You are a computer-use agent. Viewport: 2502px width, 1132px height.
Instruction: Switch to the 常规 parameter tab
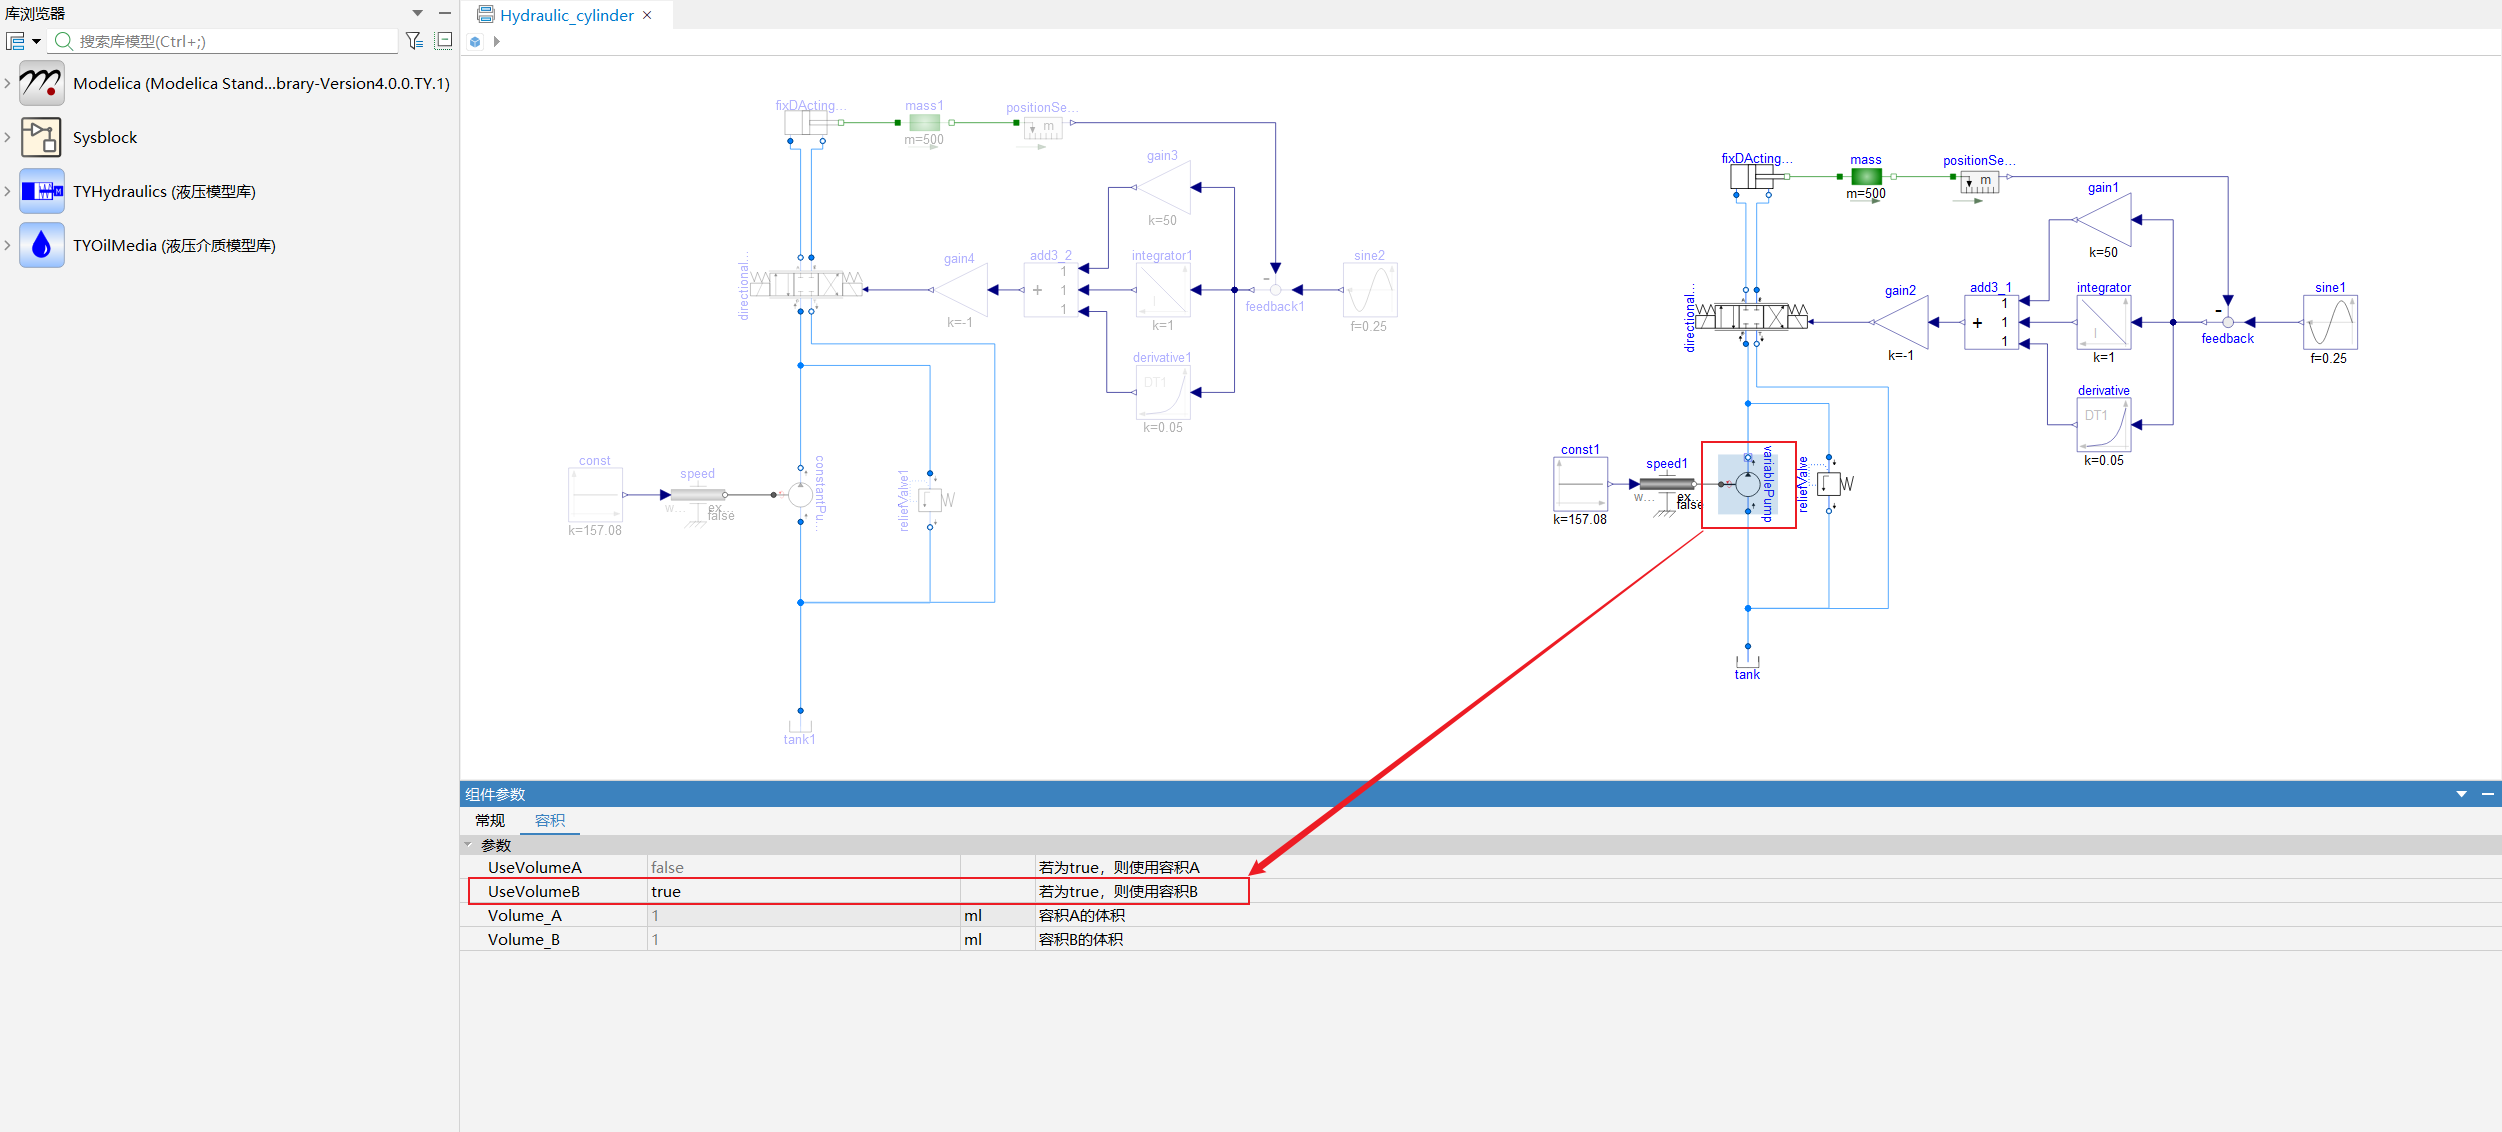tap(490, 821)
